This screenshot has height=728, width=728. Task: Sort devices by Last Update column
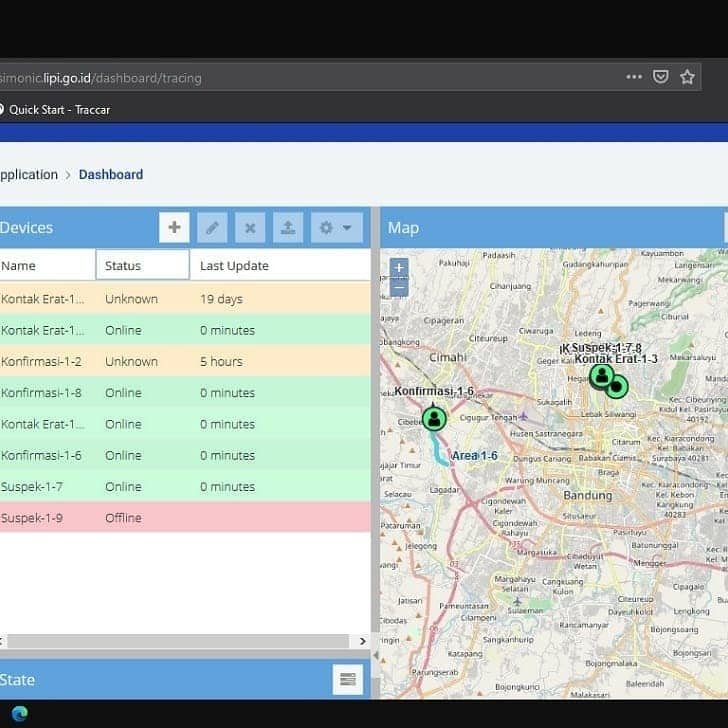[x=234, y=266]
